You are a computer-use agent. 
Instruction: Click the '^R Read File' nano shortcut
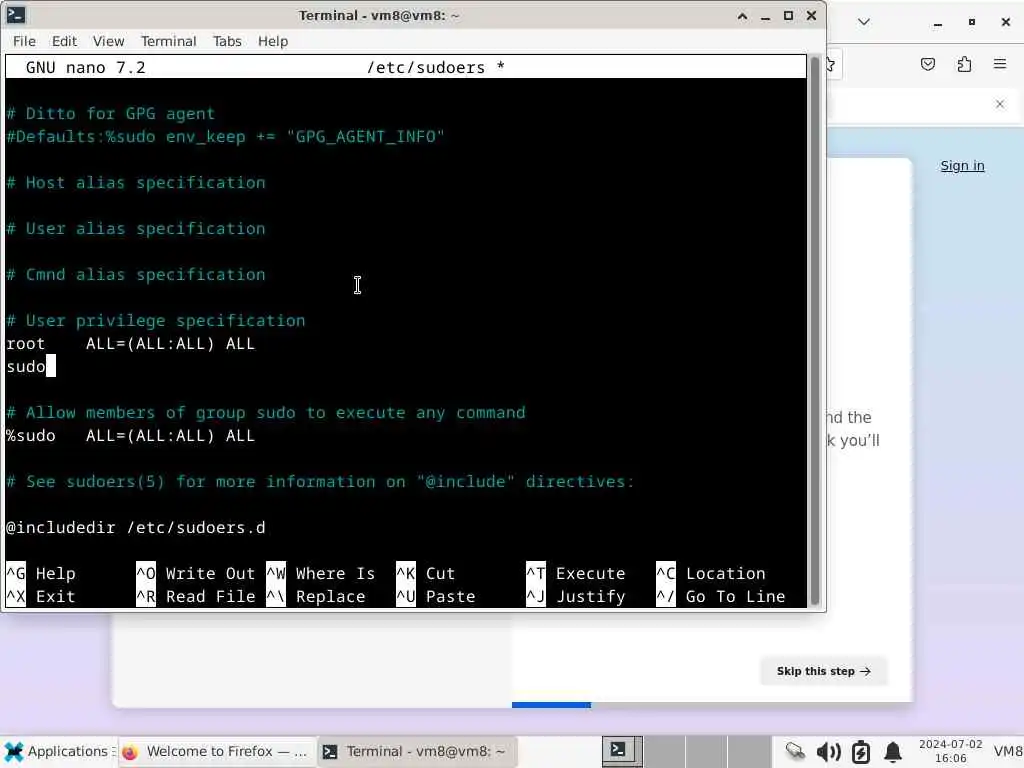(195, 596)
